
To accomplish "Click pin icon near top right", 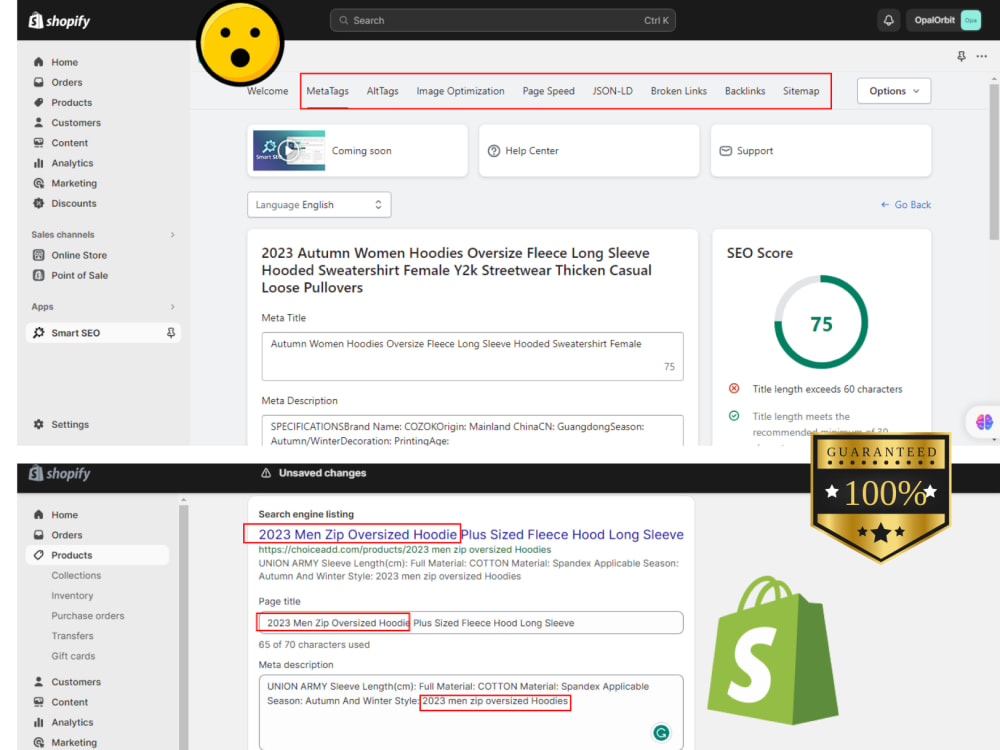I will pyautogui.click(x=961, y=56).
